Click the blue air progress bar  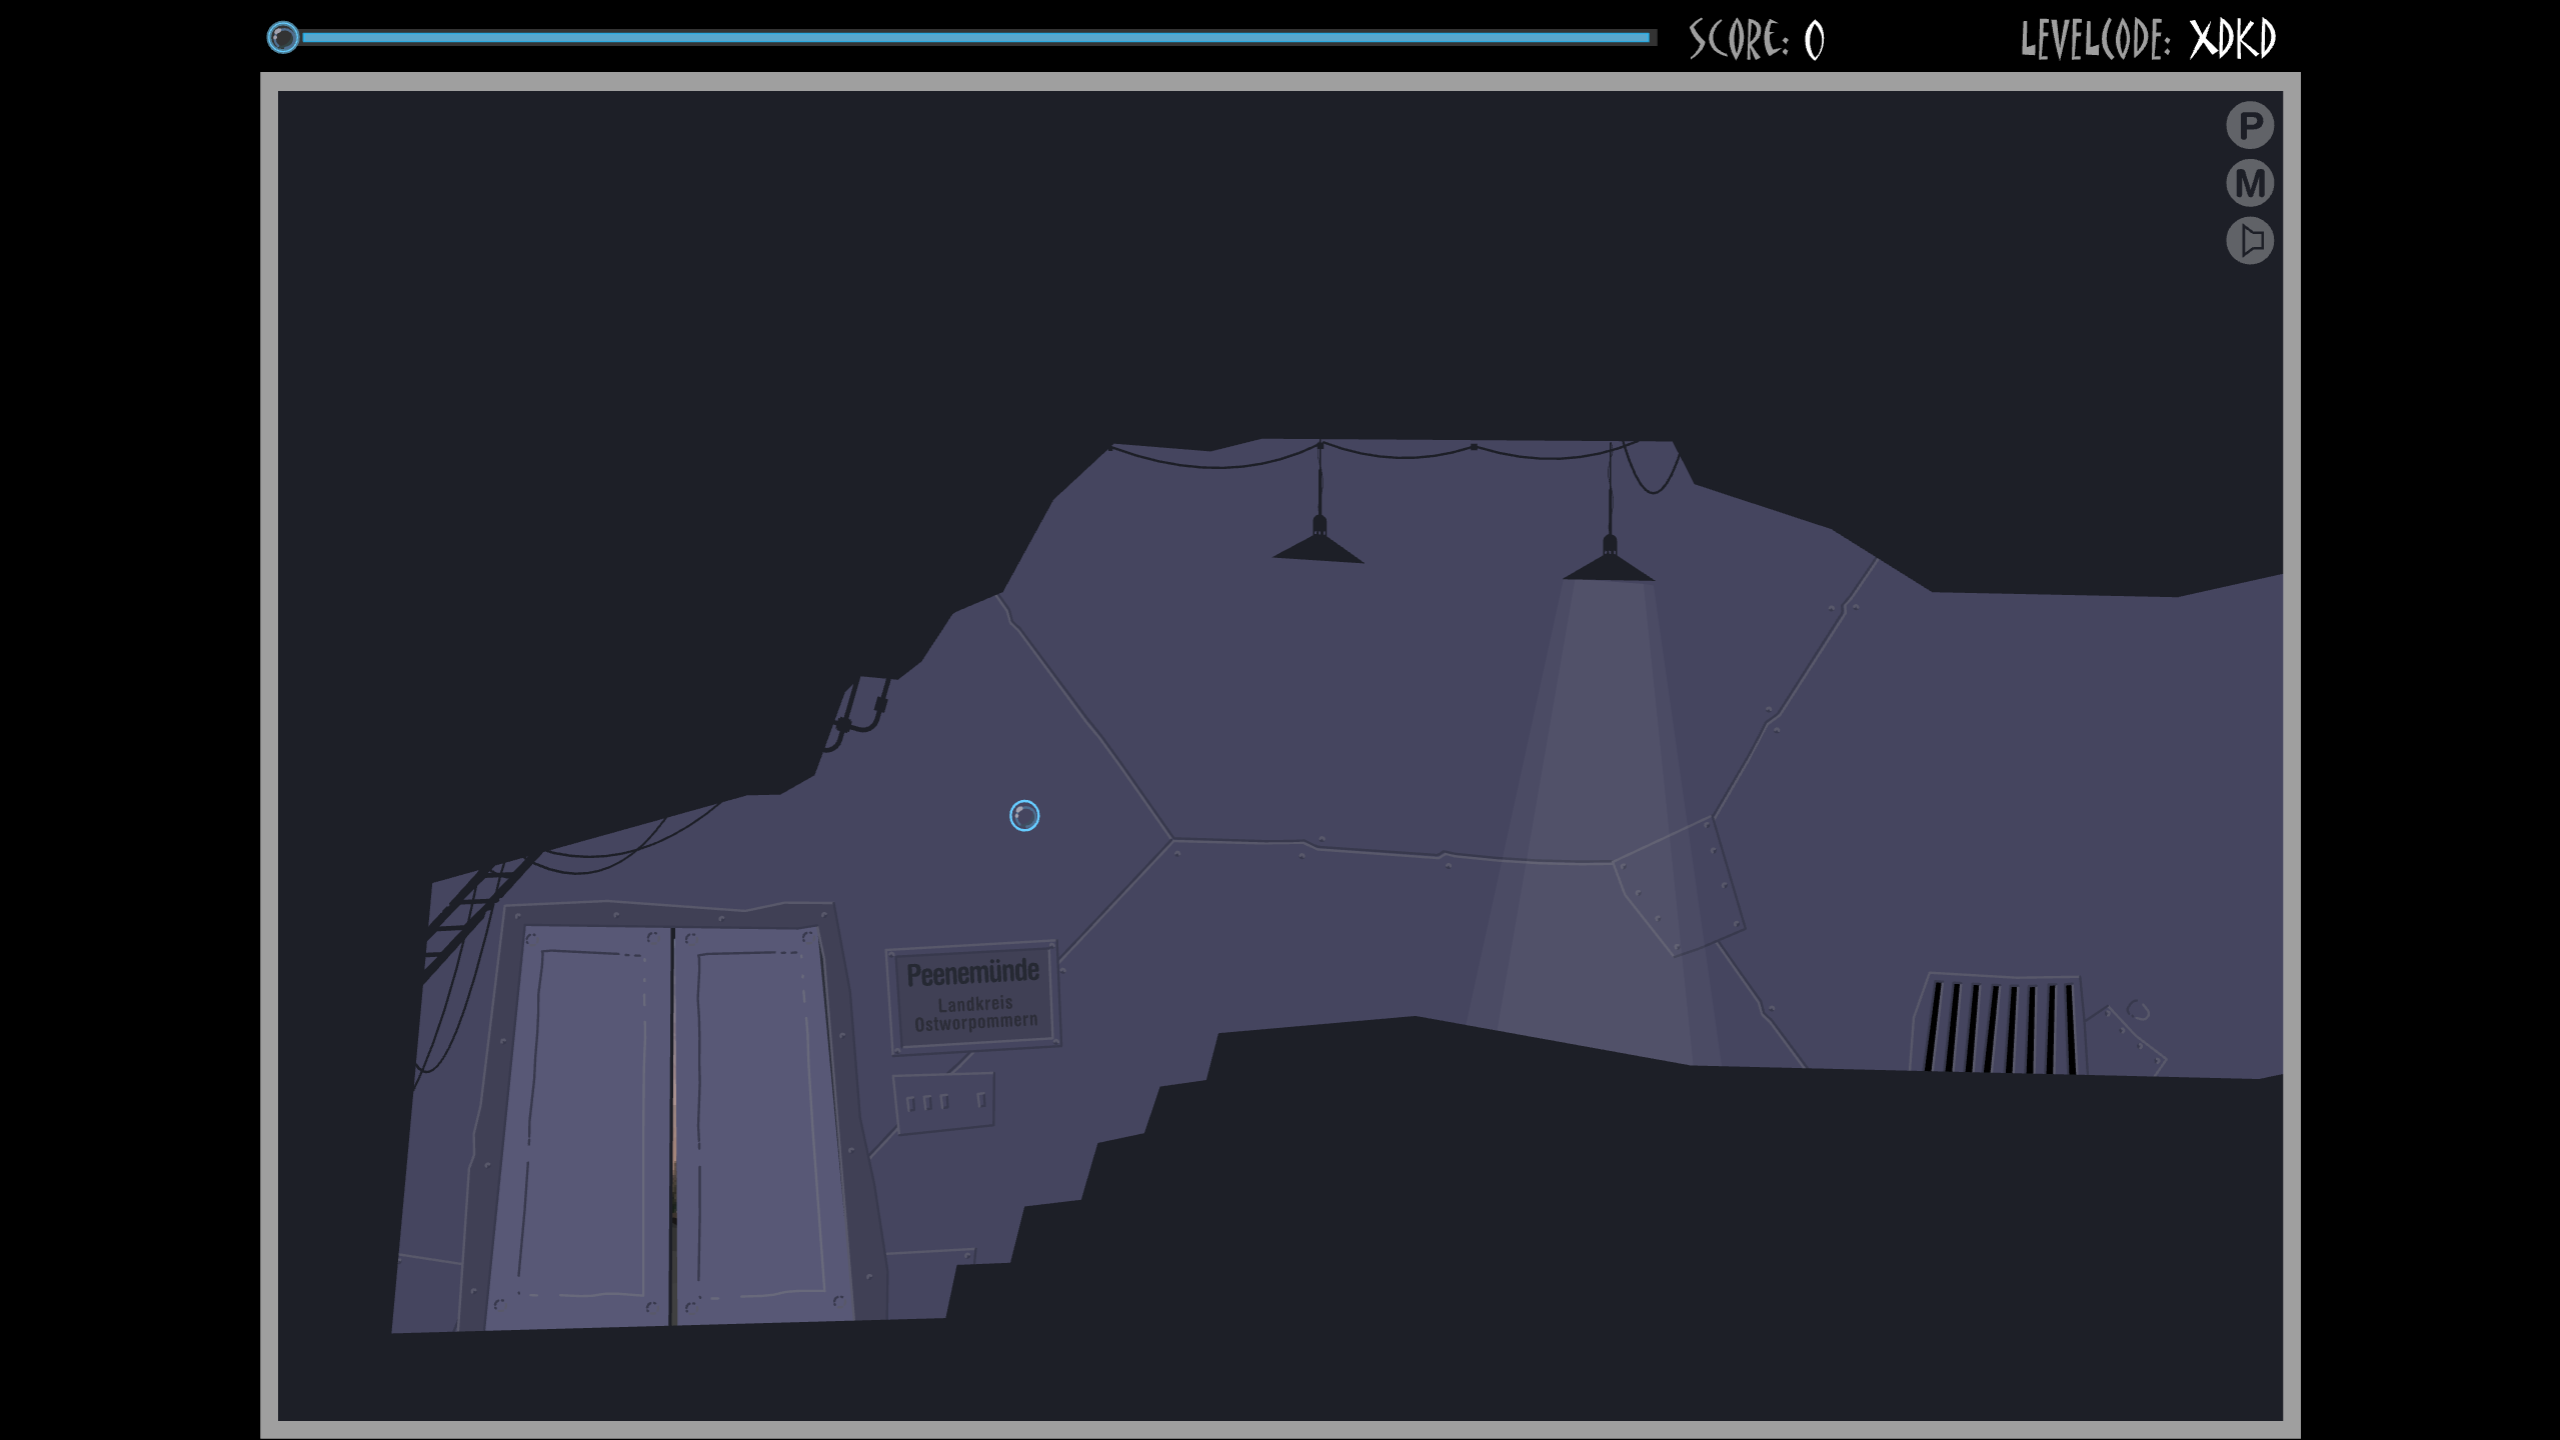(975, 38)
